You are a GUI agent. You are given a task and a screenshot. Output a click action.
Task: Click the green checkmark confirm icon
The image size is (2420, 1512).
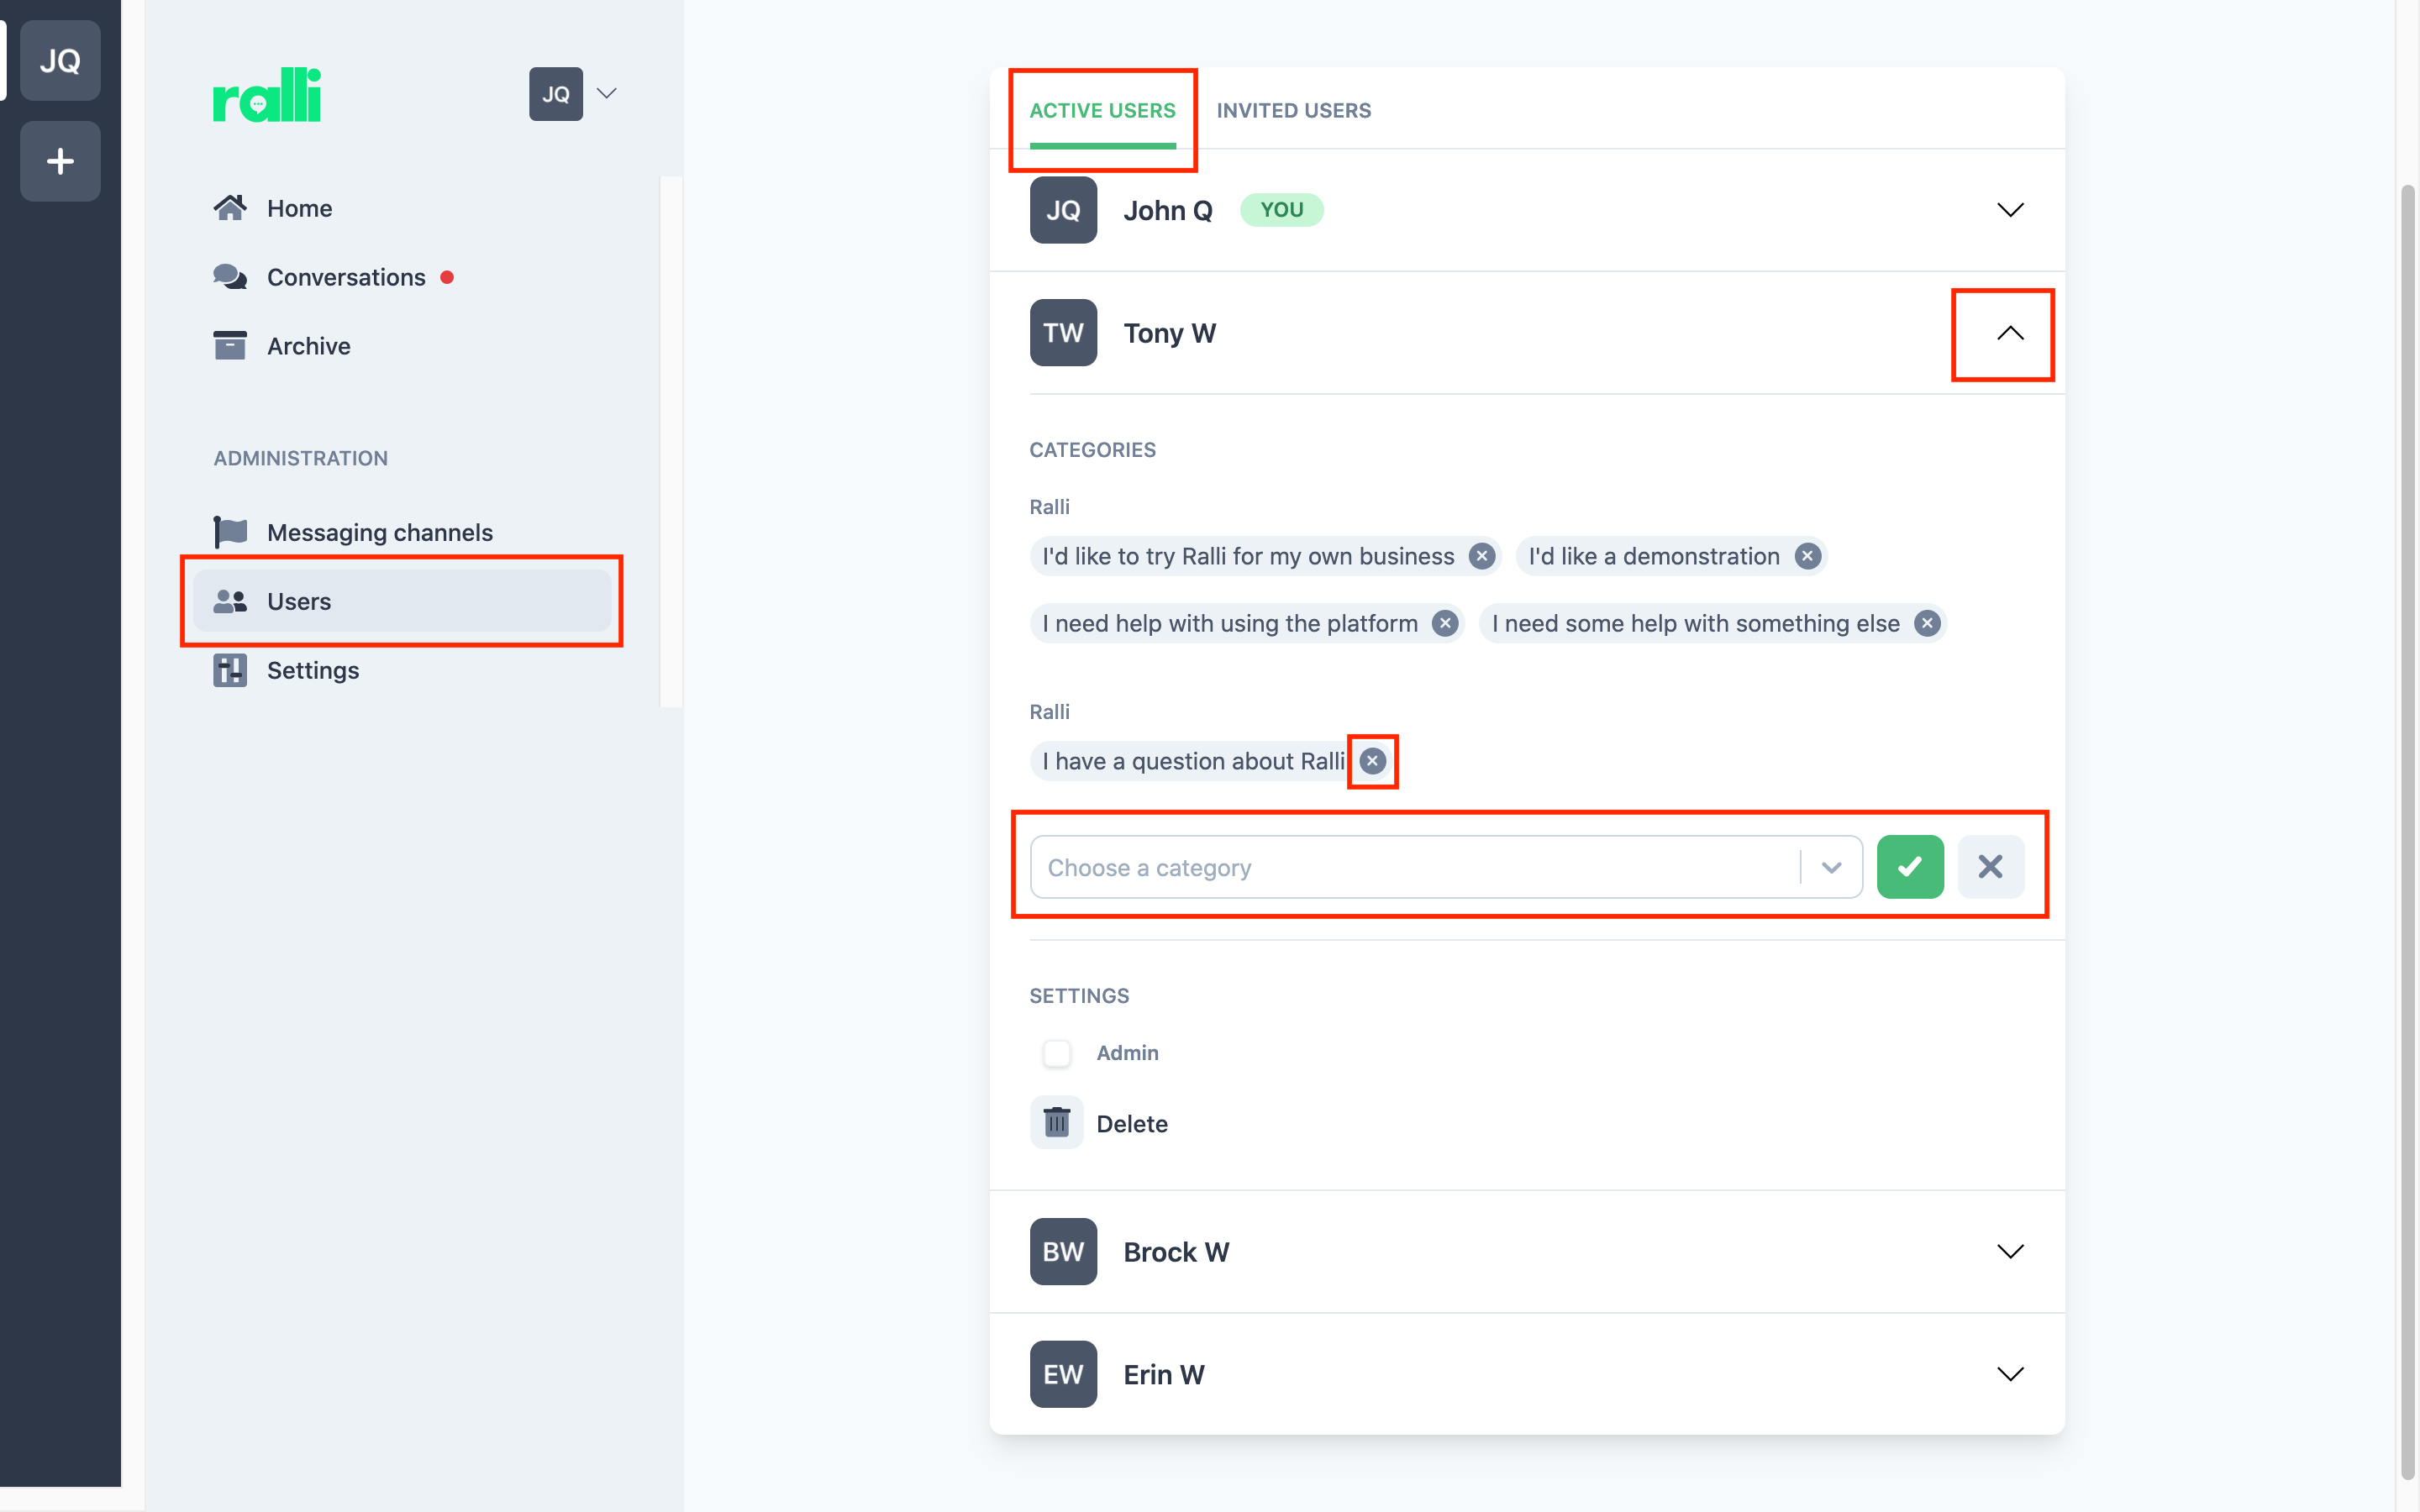tap(1912, 866)
